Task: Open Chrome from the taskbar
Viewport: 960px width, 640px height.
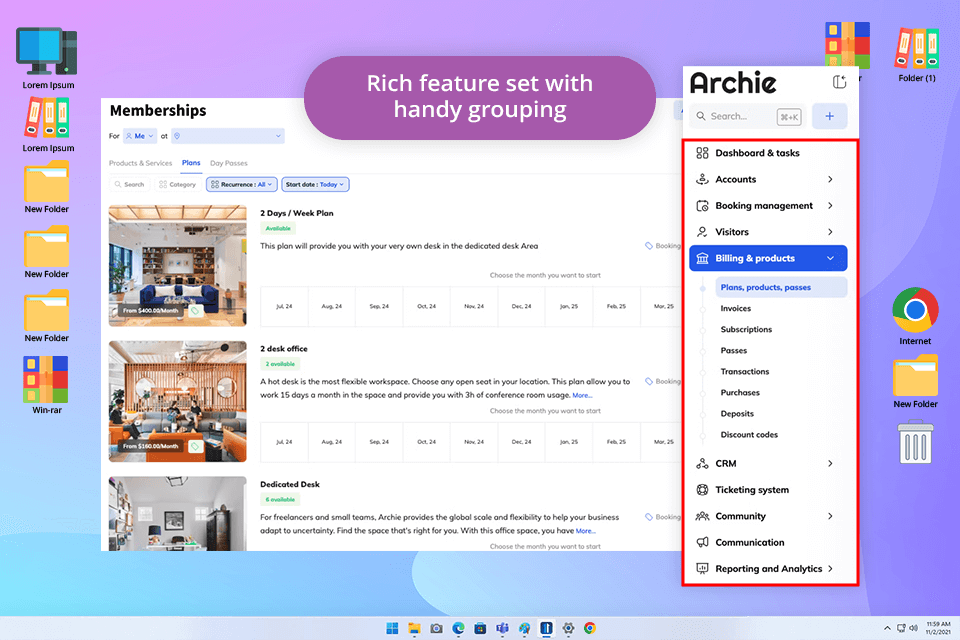Action: pos(590,628)
